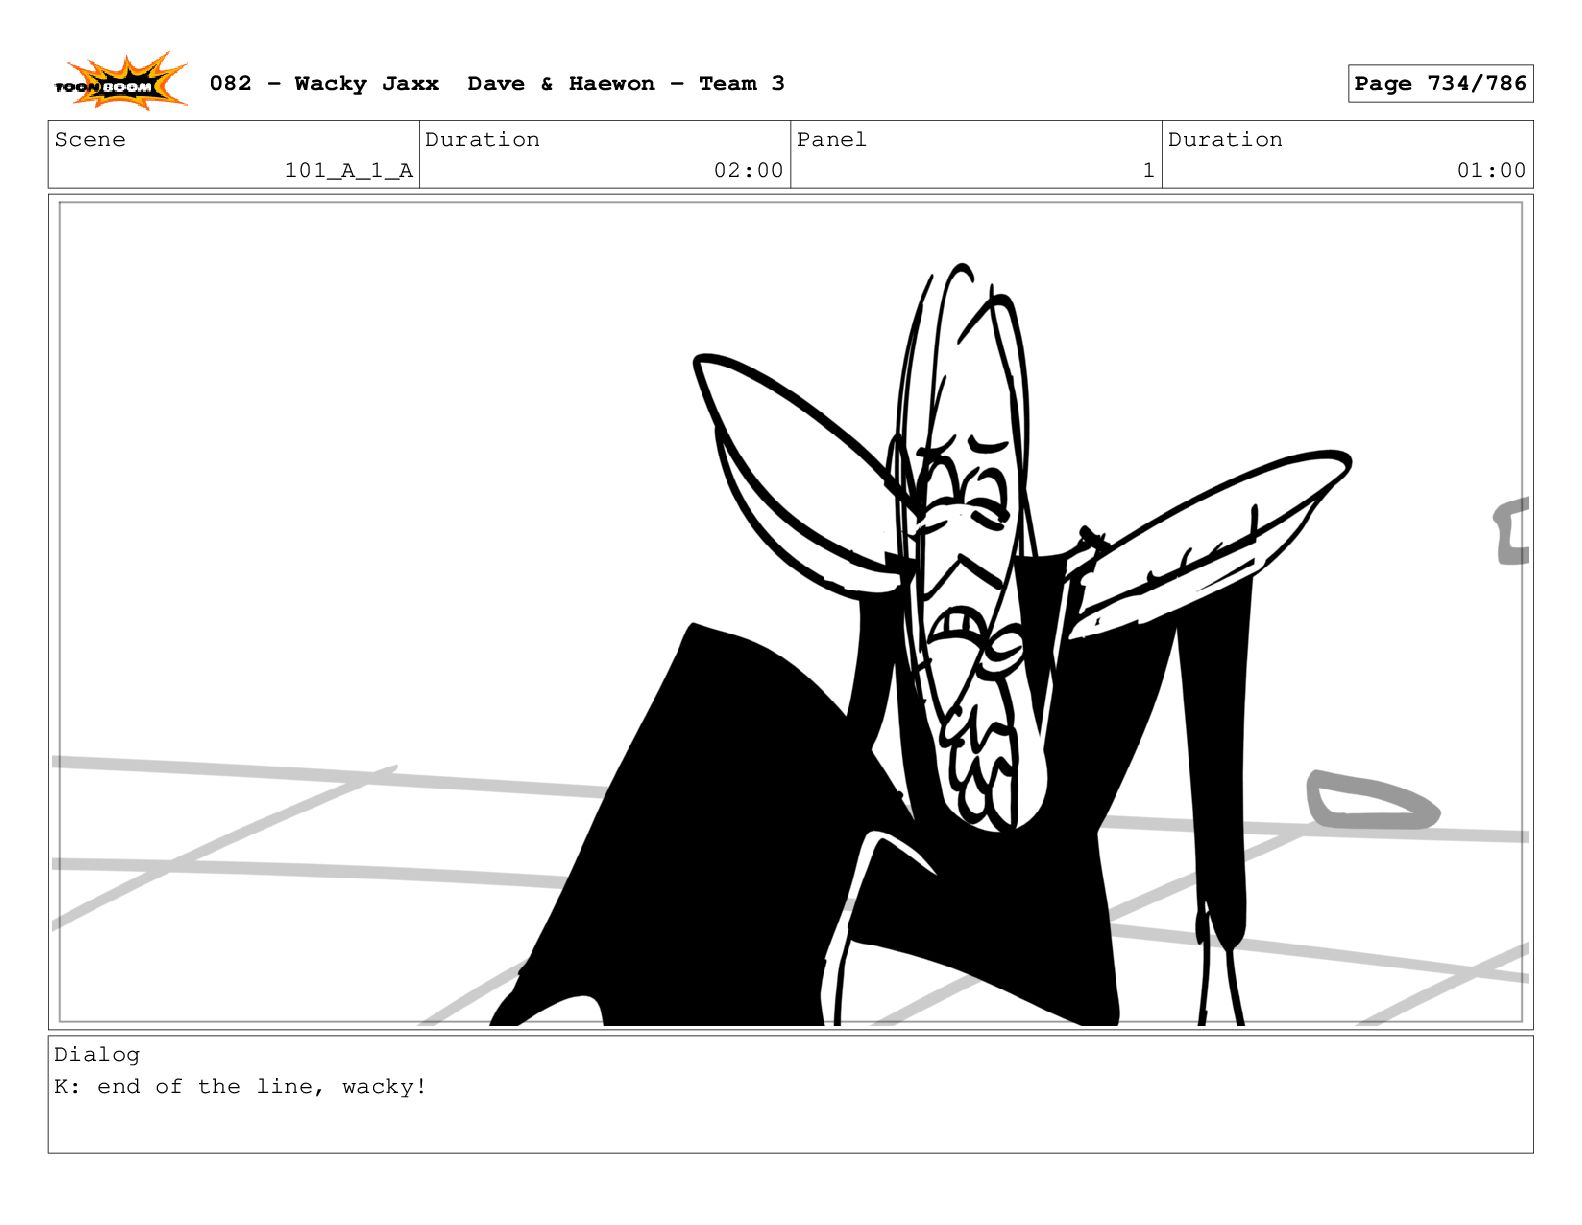This screenshot has width=1582, height=1225.
Task: Click the title '082 - Wacky Jaxx'
Action: coord(324,84)
